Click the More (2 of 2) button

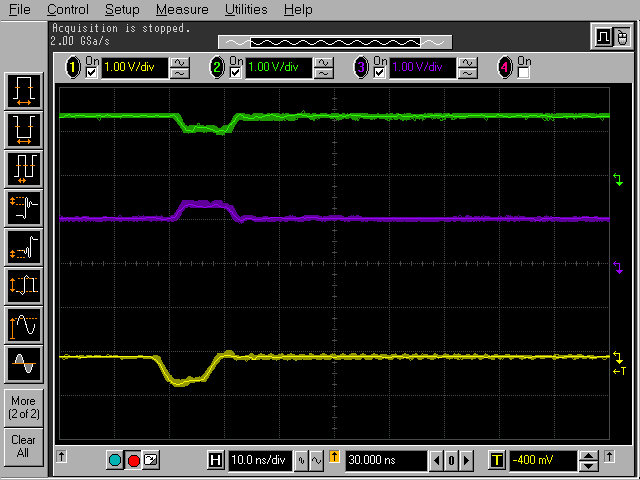(23, 407)
